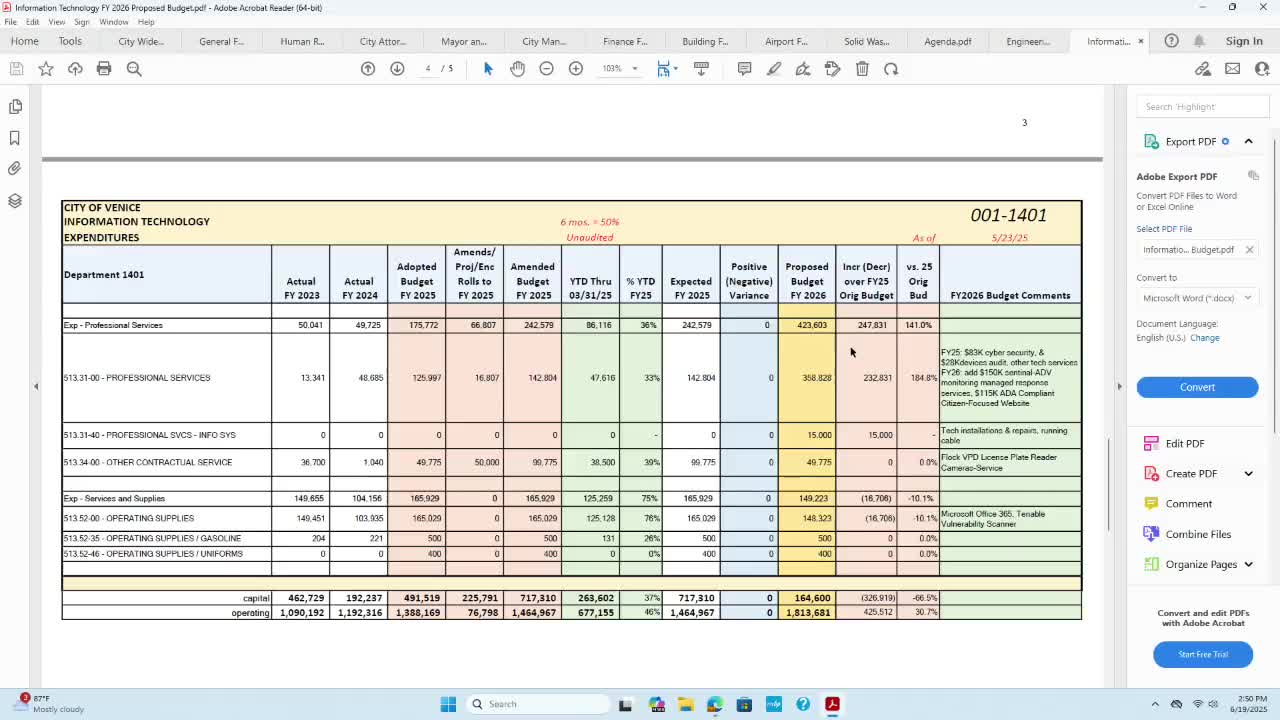The height and width of the screenshot is (720, 1280).
Task: Open the View menu
Action: click(57, 22)
